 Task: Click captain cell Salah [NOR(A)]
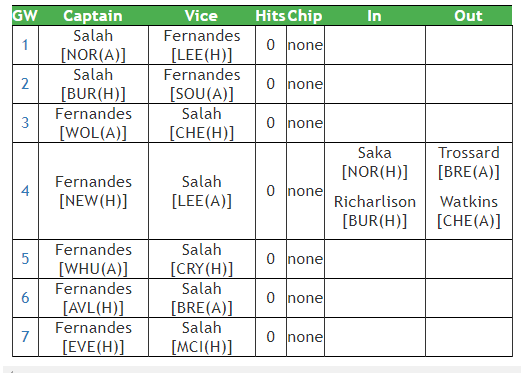tap(93, 45)
